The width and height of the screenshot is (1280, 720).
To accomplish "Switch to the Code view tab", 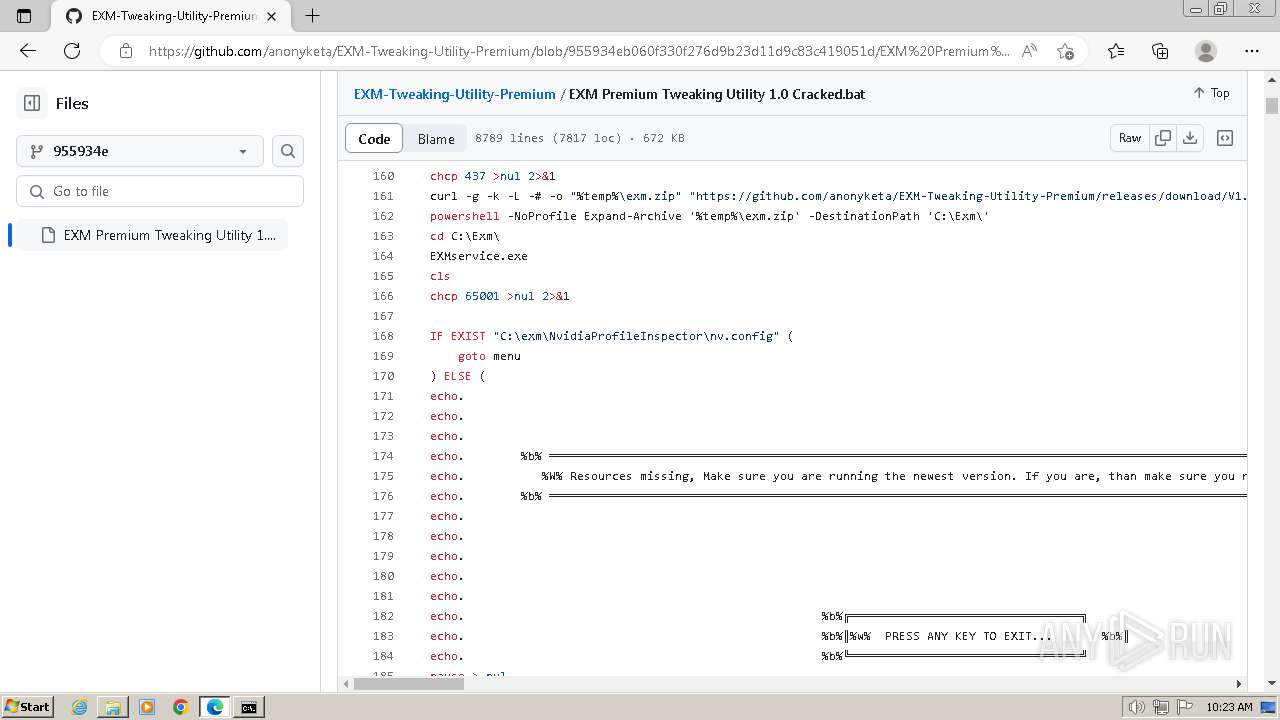I will coord(374,138).
